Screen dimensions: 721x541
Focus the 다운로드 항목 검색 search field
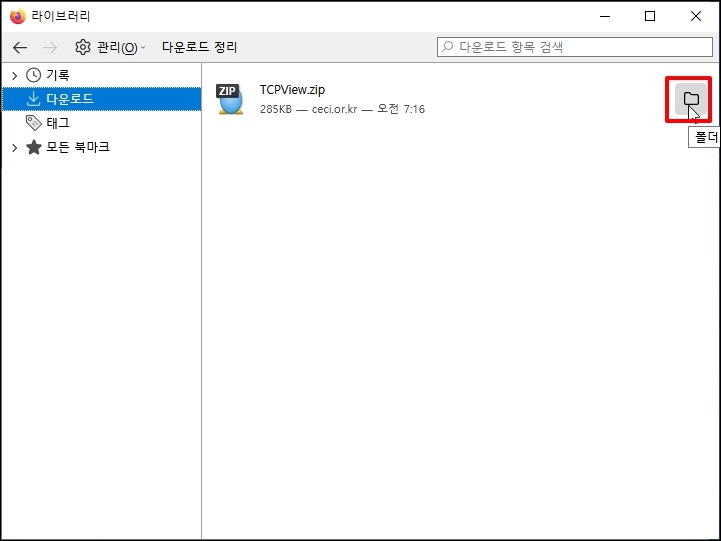tap(575, 47)
